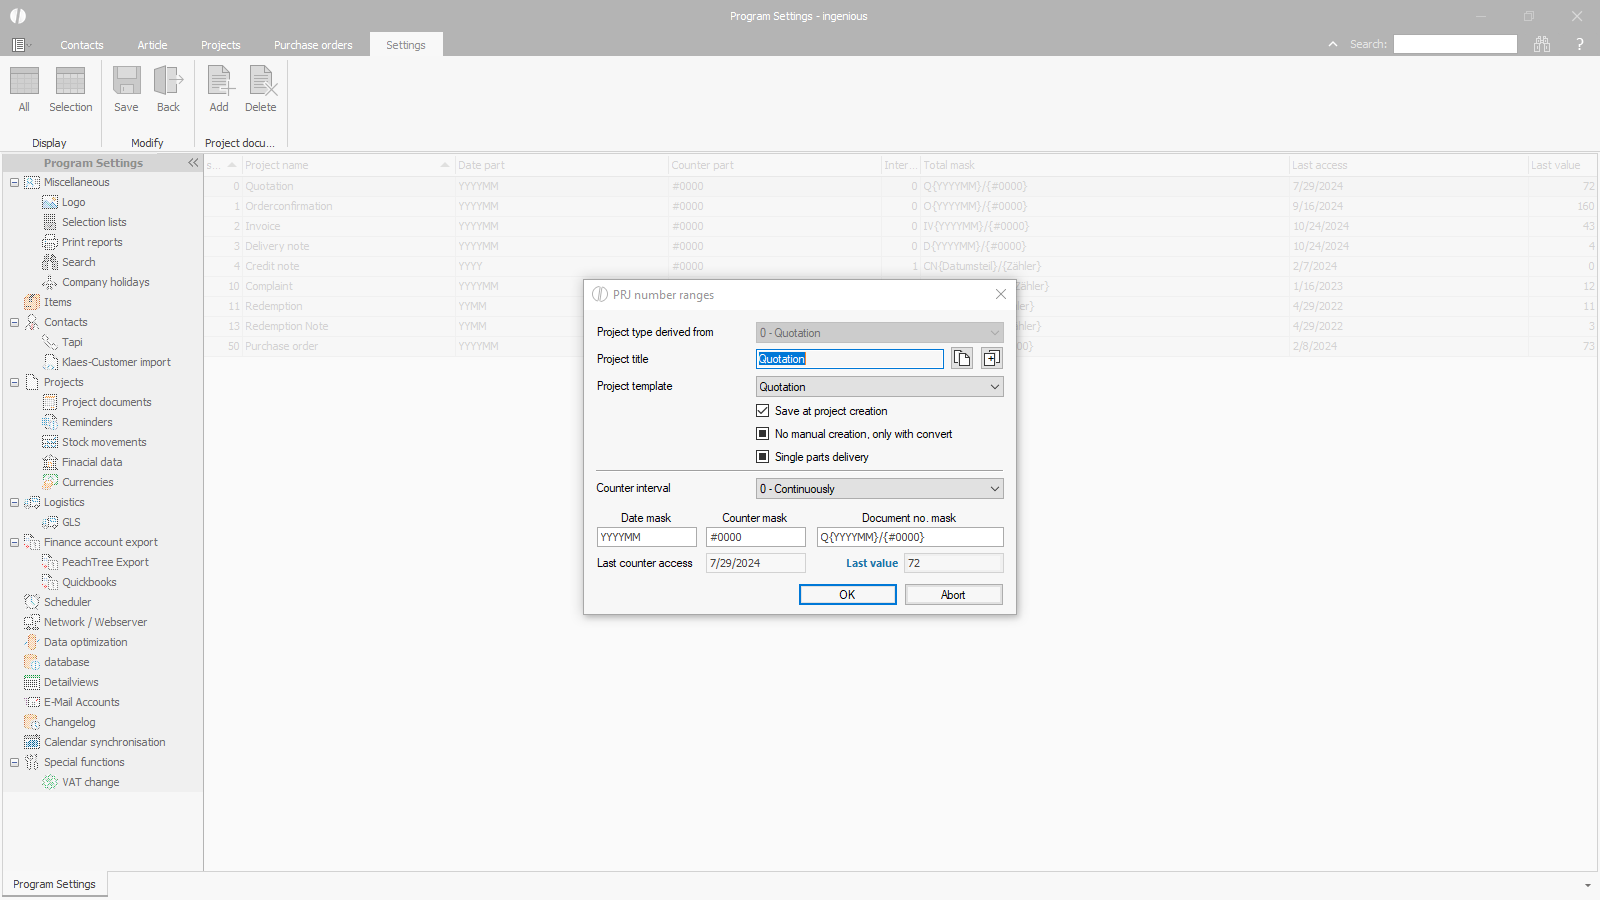Click the Add project document icon
Image resolution: width=1600 pixels, height=900 pixels.
[x=219, y=81]
